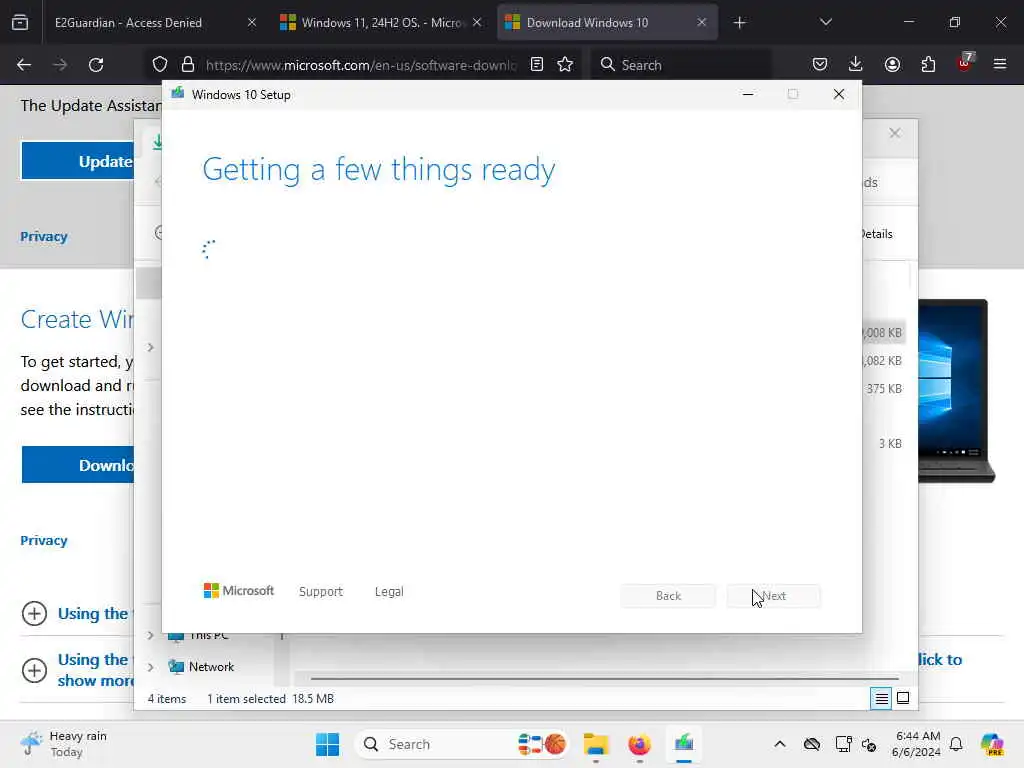Close the File Explorer window
Viewport: 1024px width, 768px height.
pos(895,133)
